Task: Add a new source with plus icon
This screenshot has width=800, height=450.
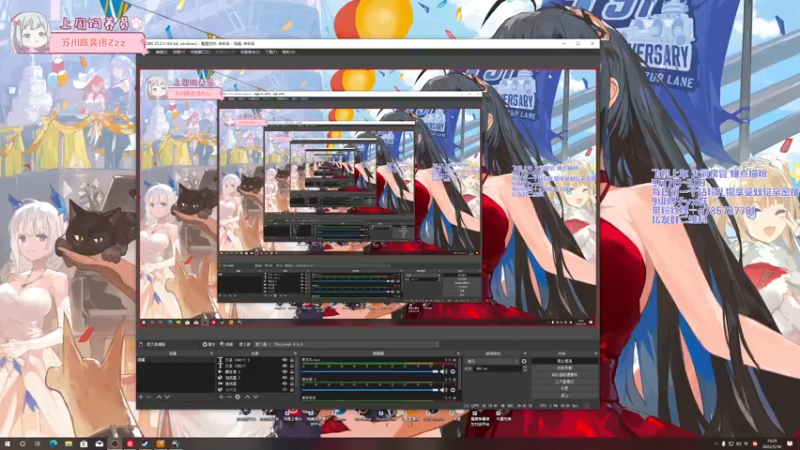Action: [221, 396]
